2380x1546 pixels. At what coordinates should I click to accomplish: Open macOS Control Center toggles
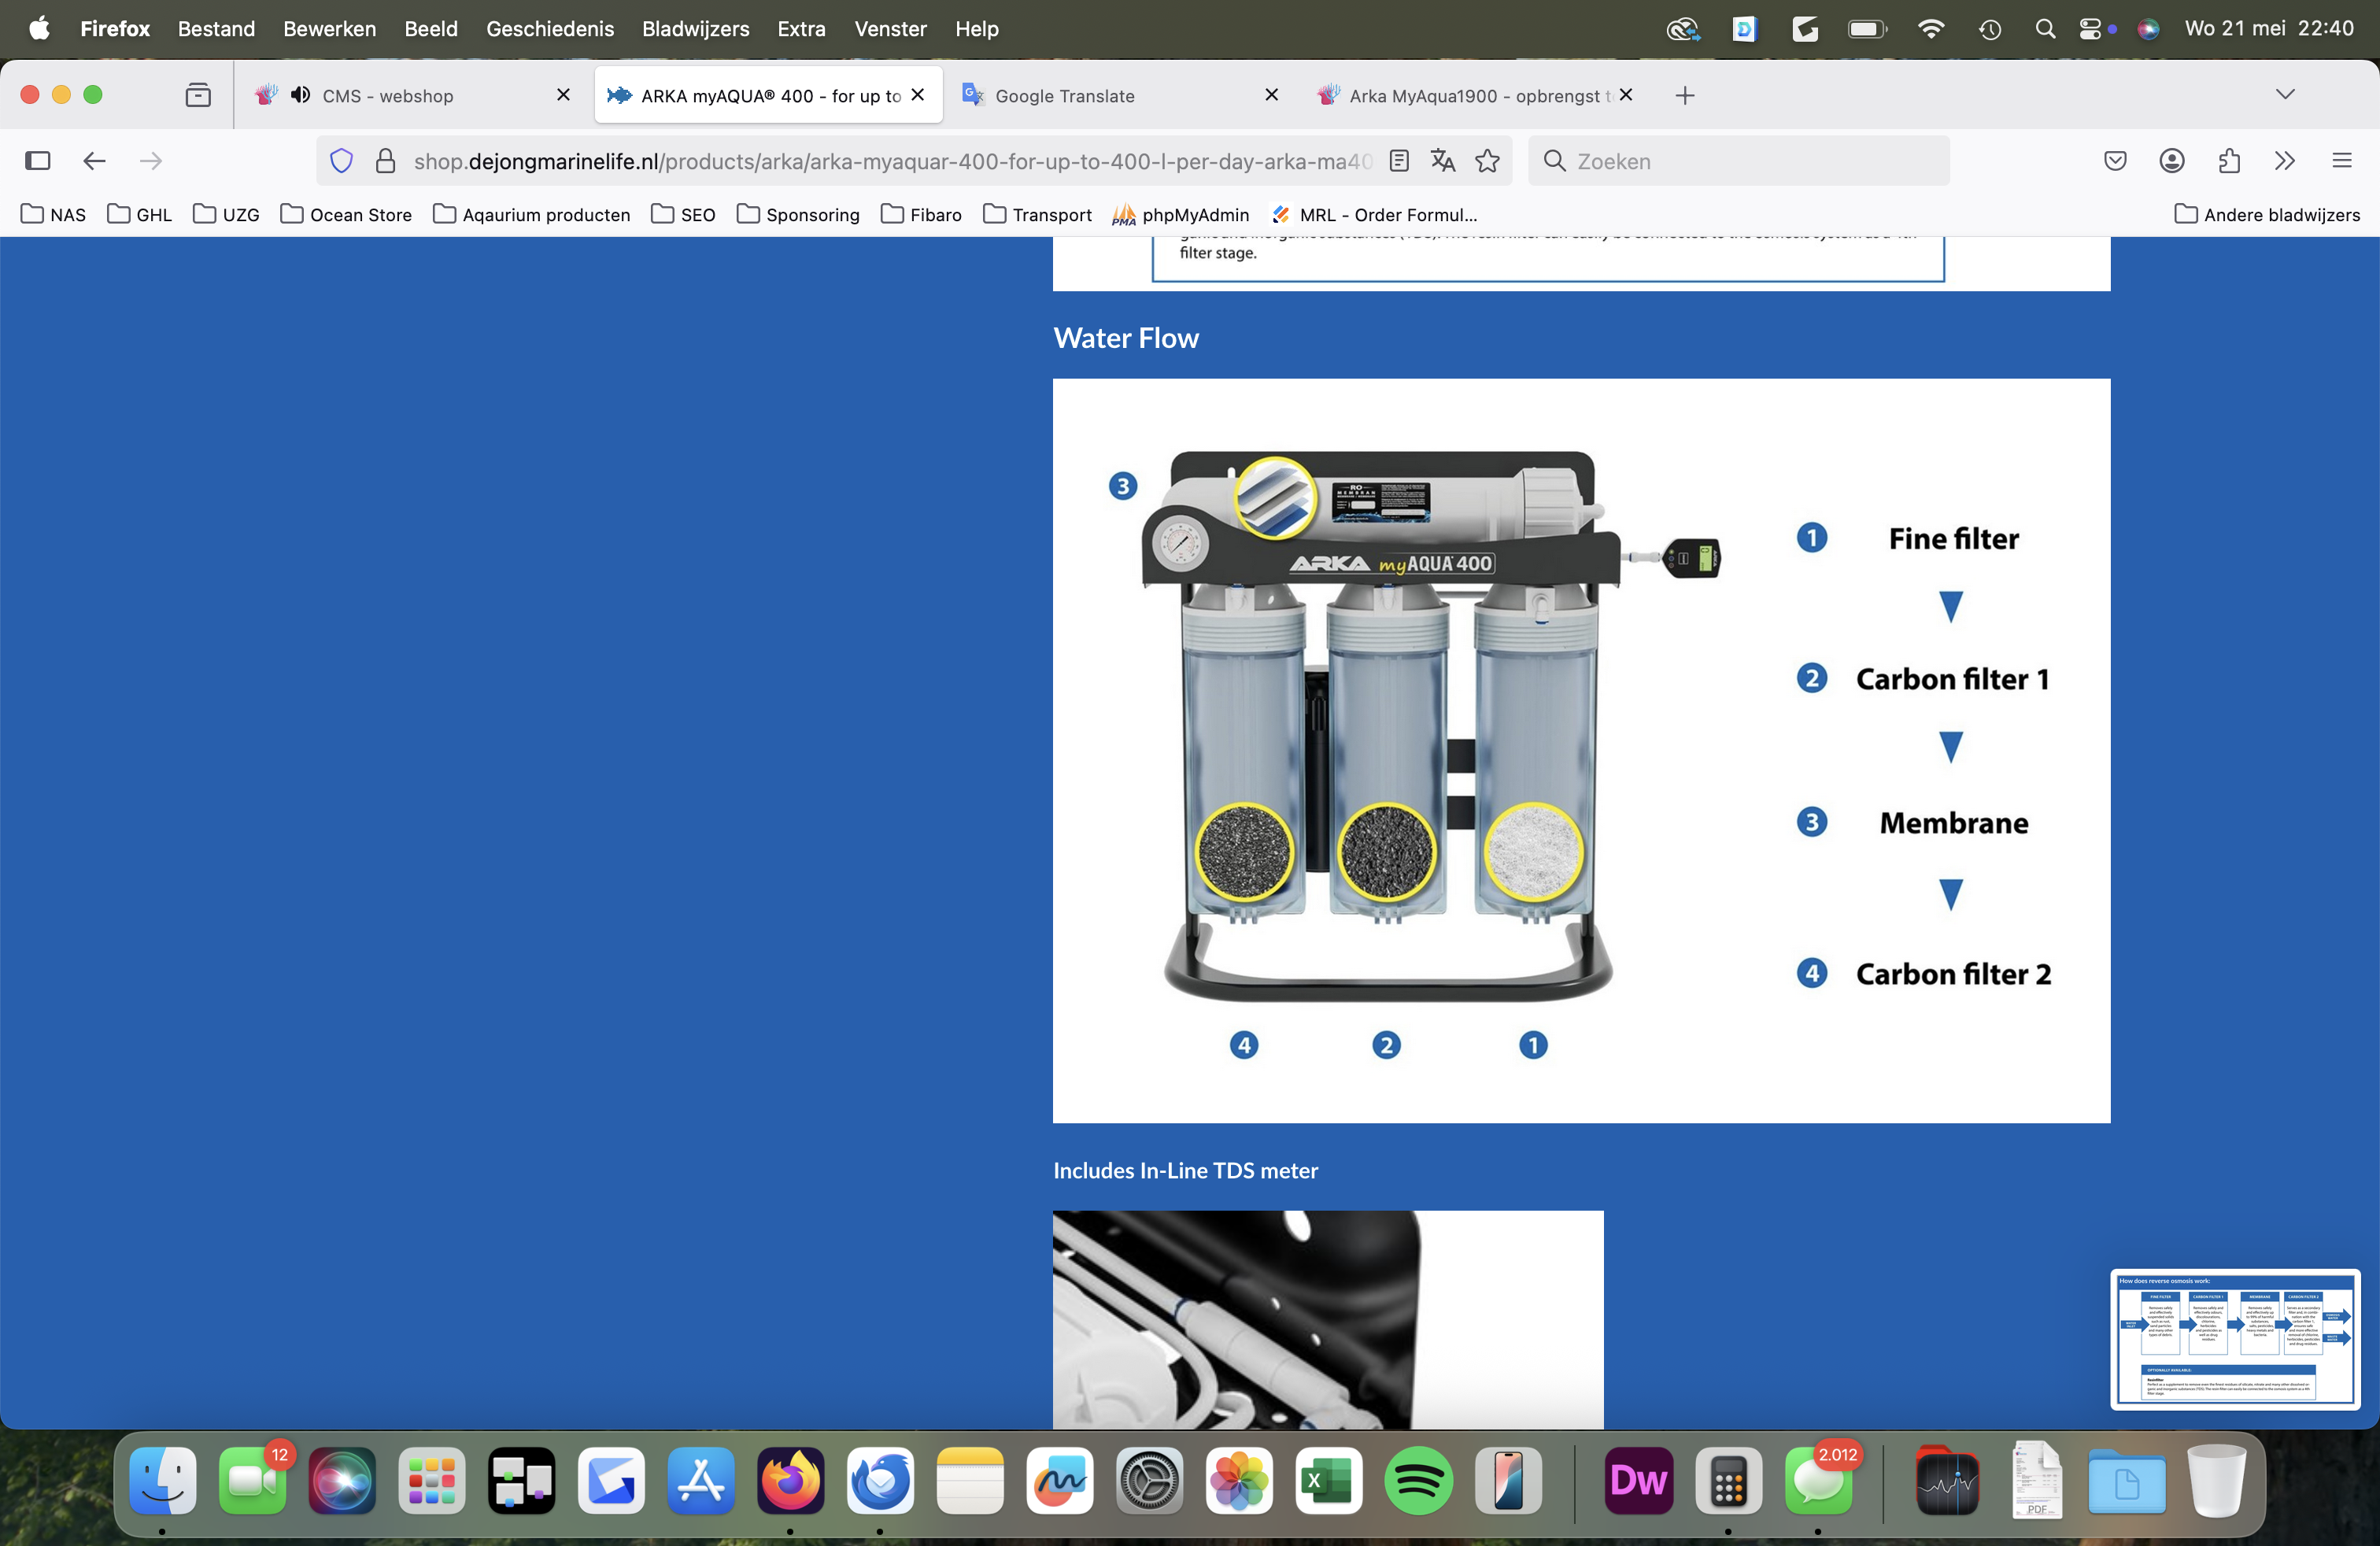click(2090, 29)
